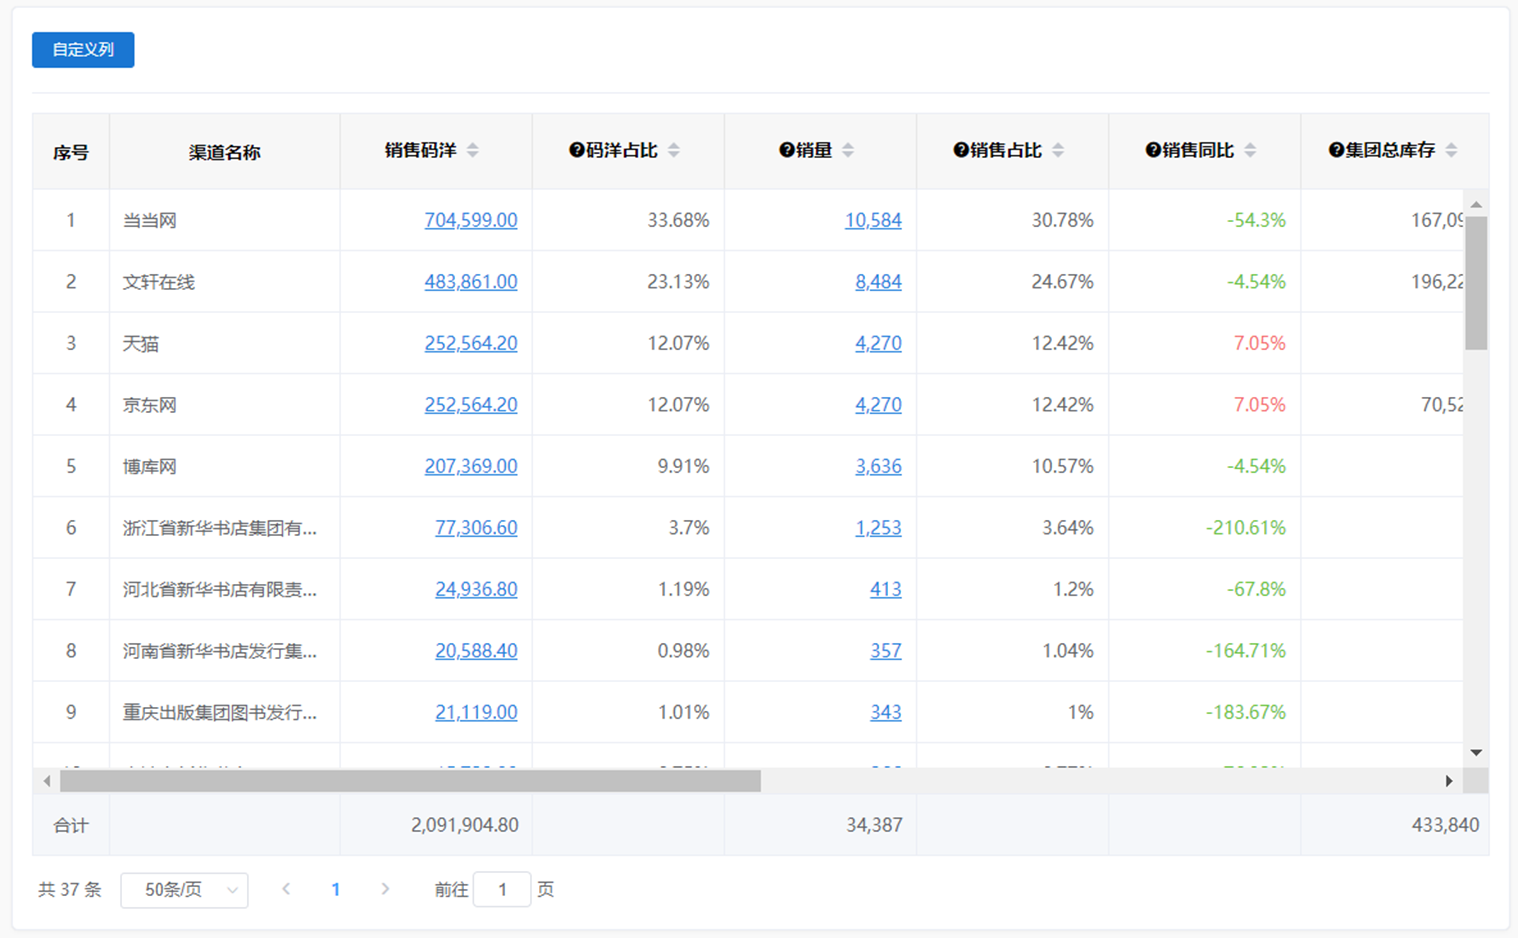Viewport: 1518px width, 938px height.
Task: Sort table by 销量 column arrows
Action: 848,150
